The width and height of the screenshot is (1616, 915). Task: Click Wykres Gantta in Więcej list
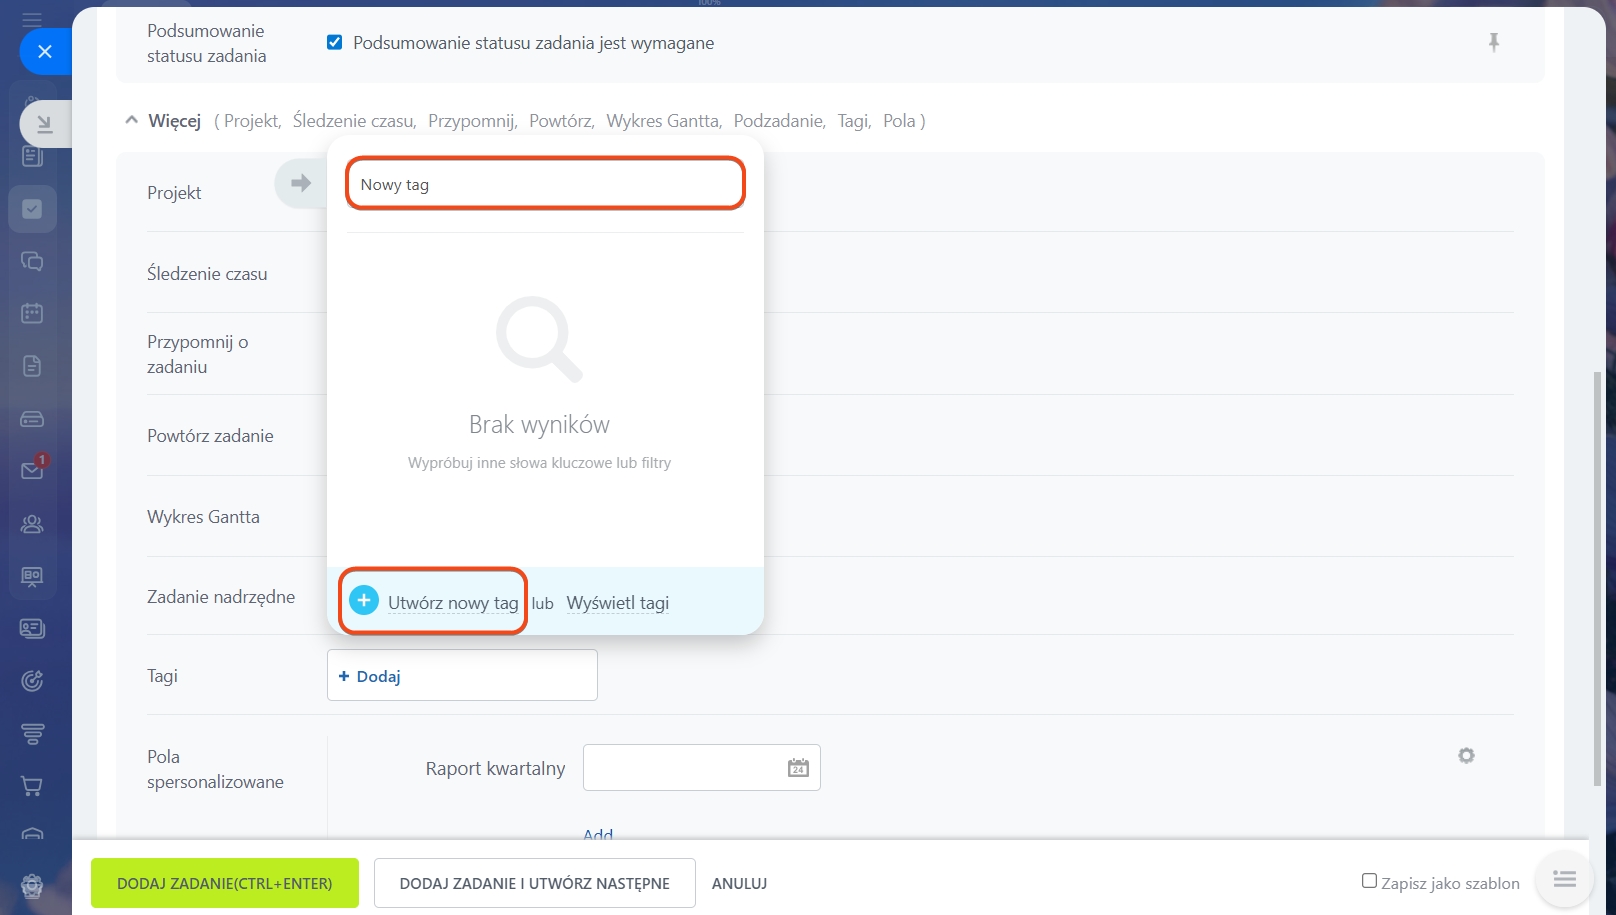pos(663,121)
